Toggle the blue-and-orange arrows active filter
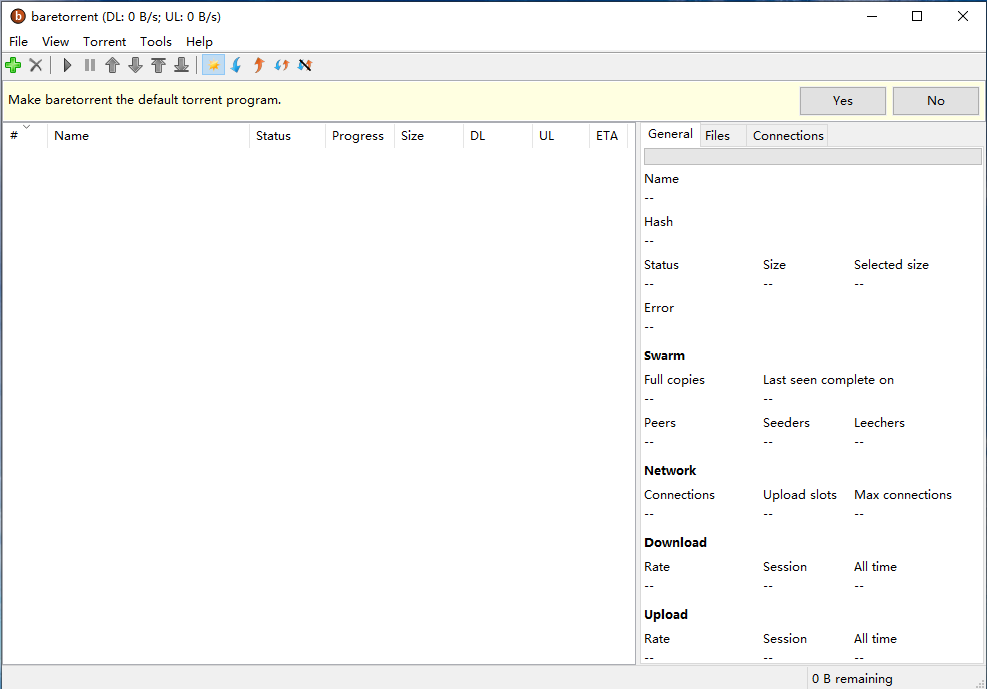 [x=282, y=65]
